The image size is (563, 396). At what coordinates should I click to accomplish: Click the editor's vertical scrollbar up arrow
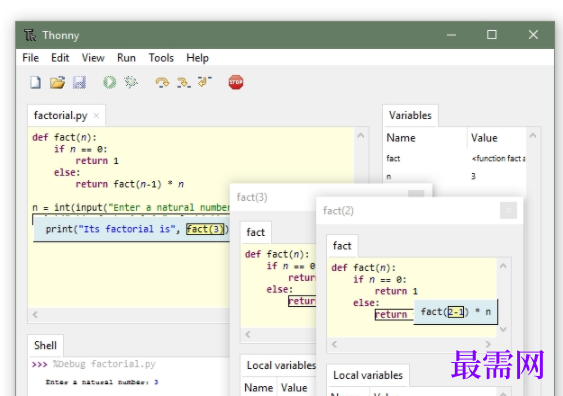pyautogui.click(x=361, y=136)
